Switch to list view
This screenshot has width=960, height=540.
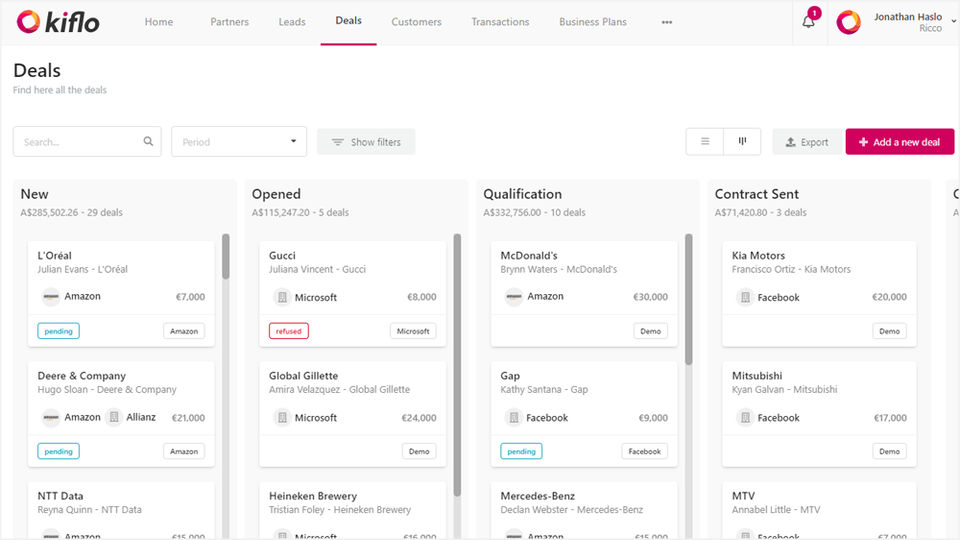[x=705, y=141]
